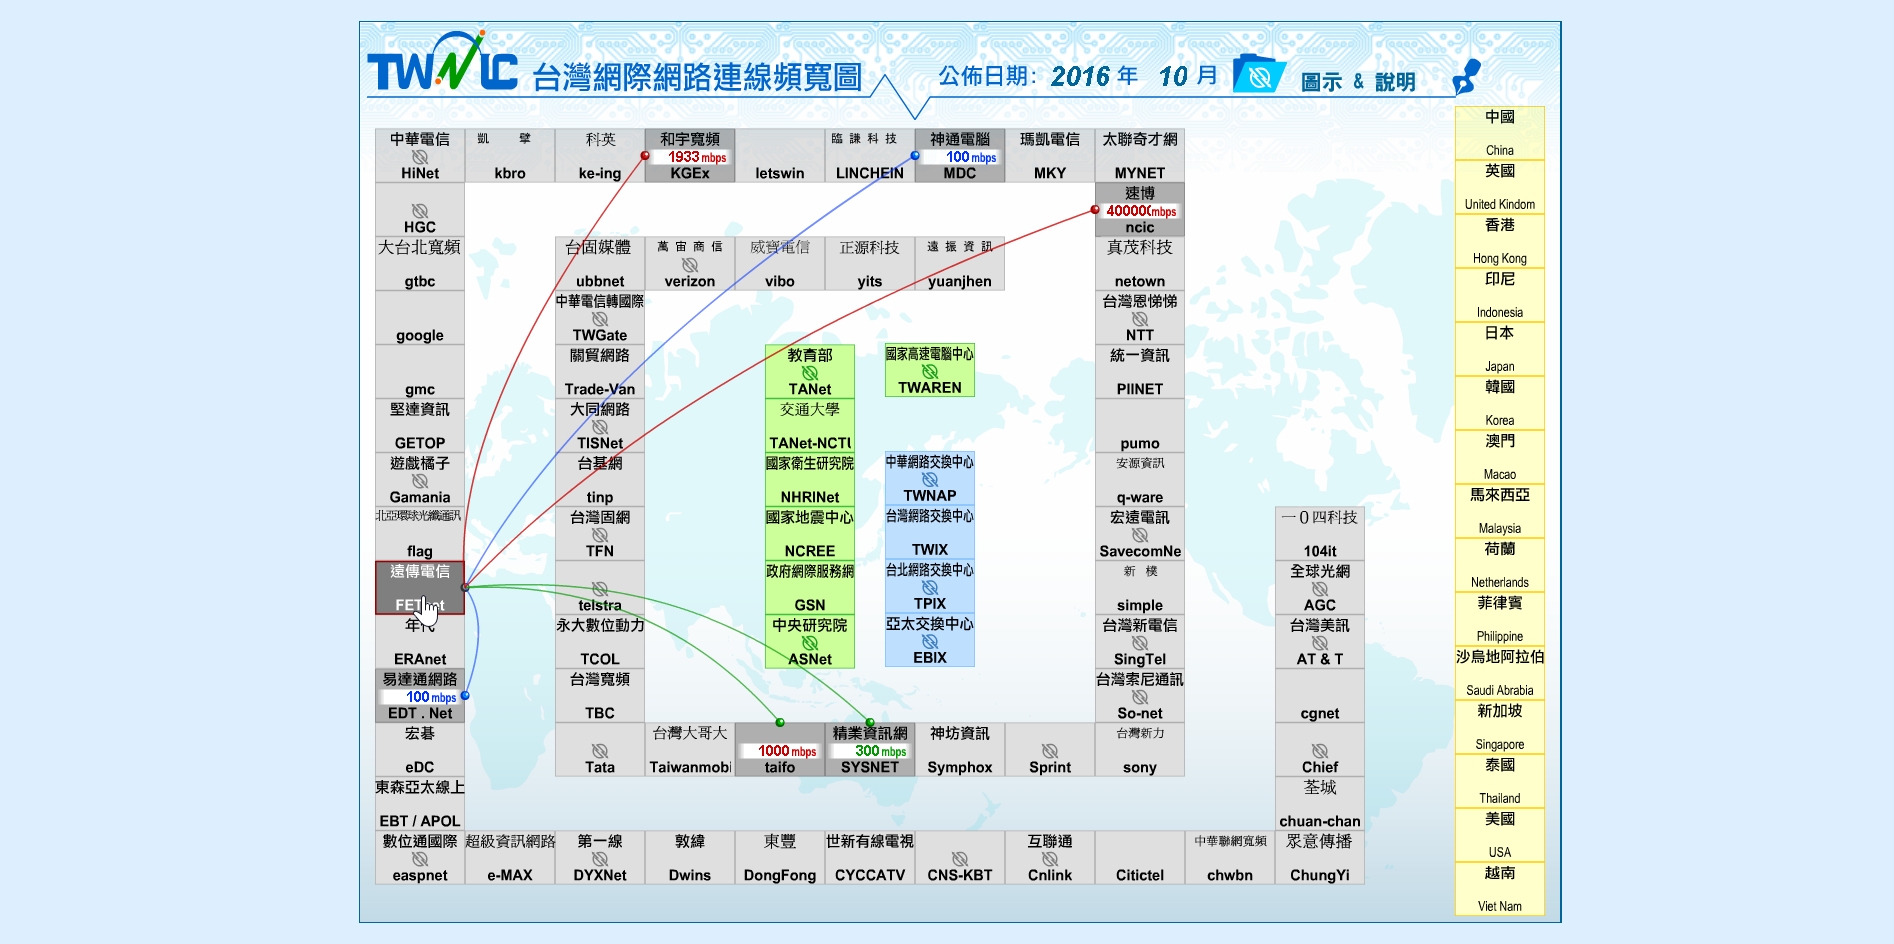This screenshot has height=944, width=1894.
Task: Select the MDC cell showing 100 mbps
Action: click(960, 156)
